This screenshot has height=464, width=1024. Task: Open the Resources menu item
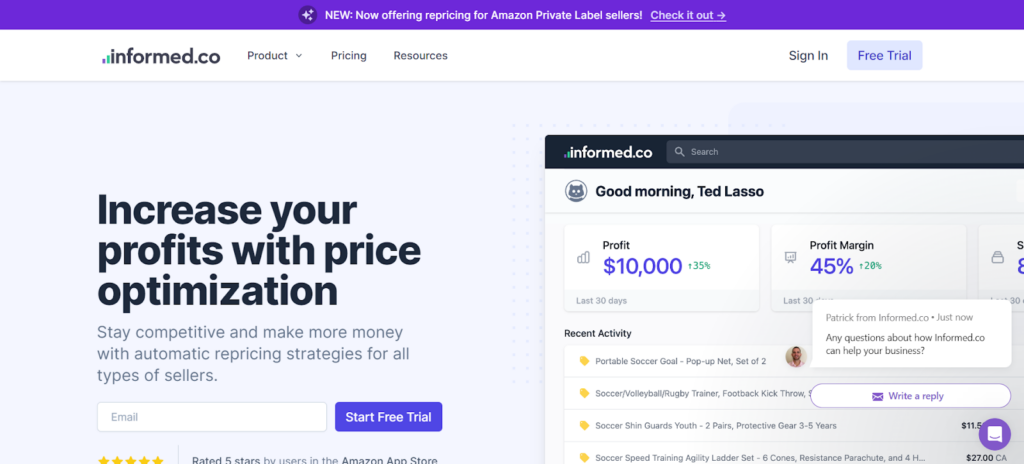420,56
